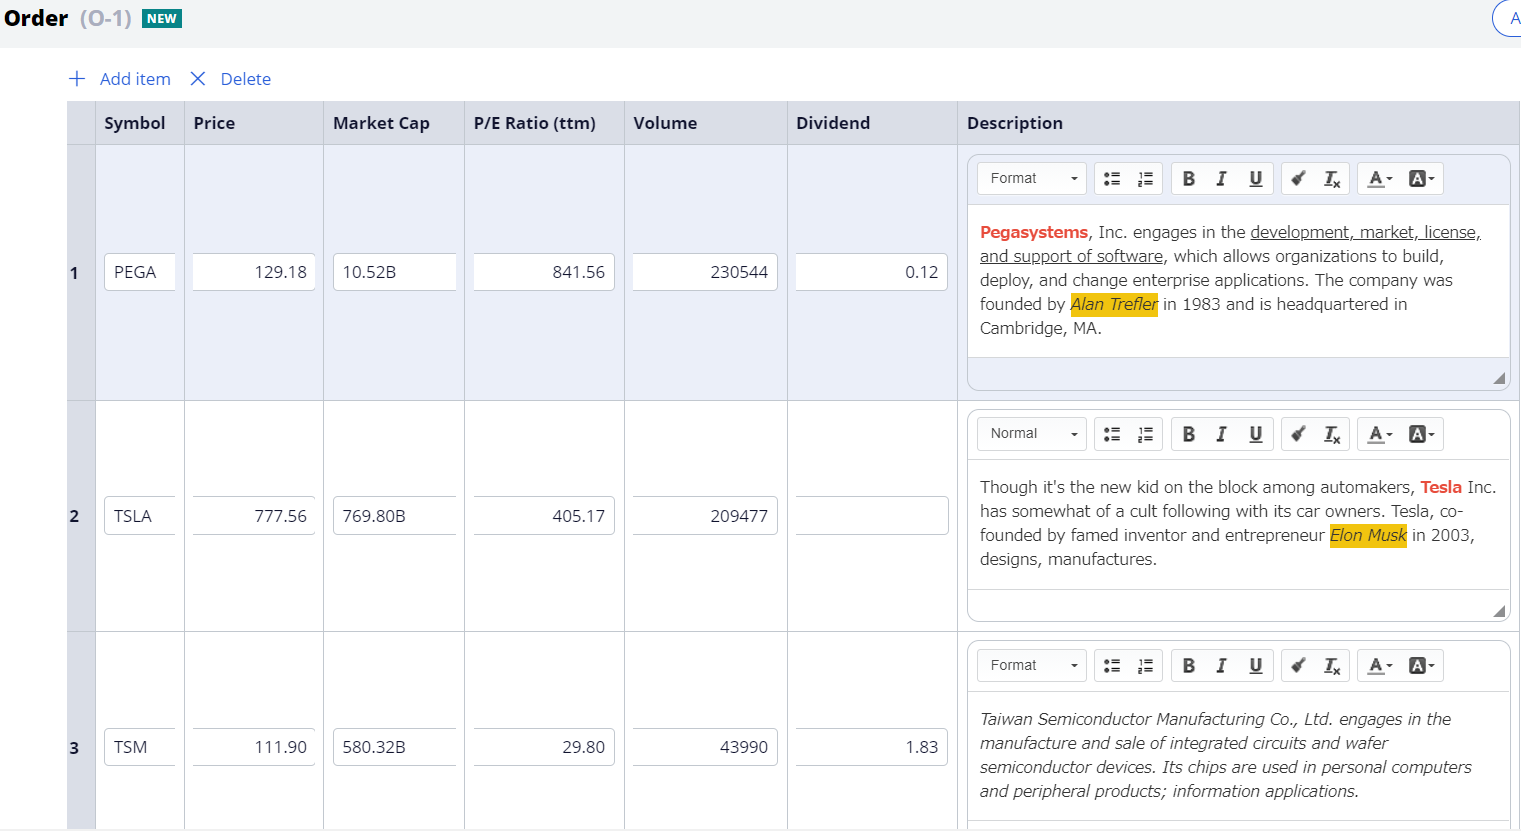
Task: Click the price field showing 129.18
Action: tap(254, 272)
